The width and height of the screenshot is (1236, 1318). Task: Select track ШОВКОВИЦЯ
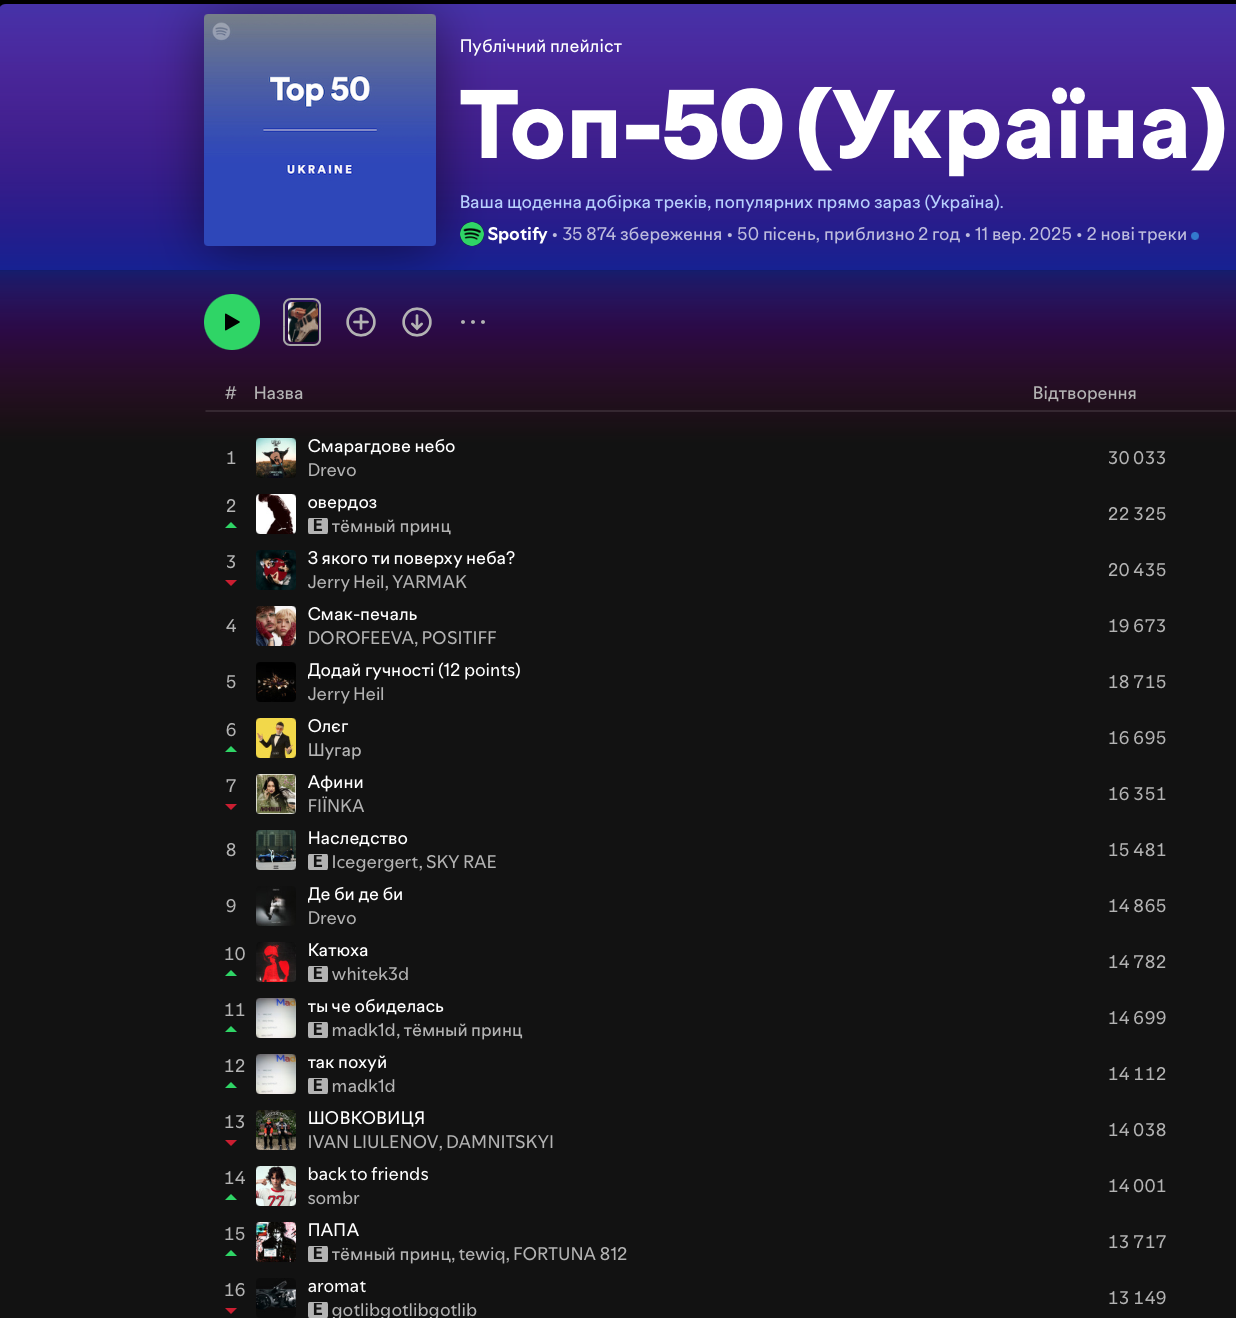[366, 1118]
